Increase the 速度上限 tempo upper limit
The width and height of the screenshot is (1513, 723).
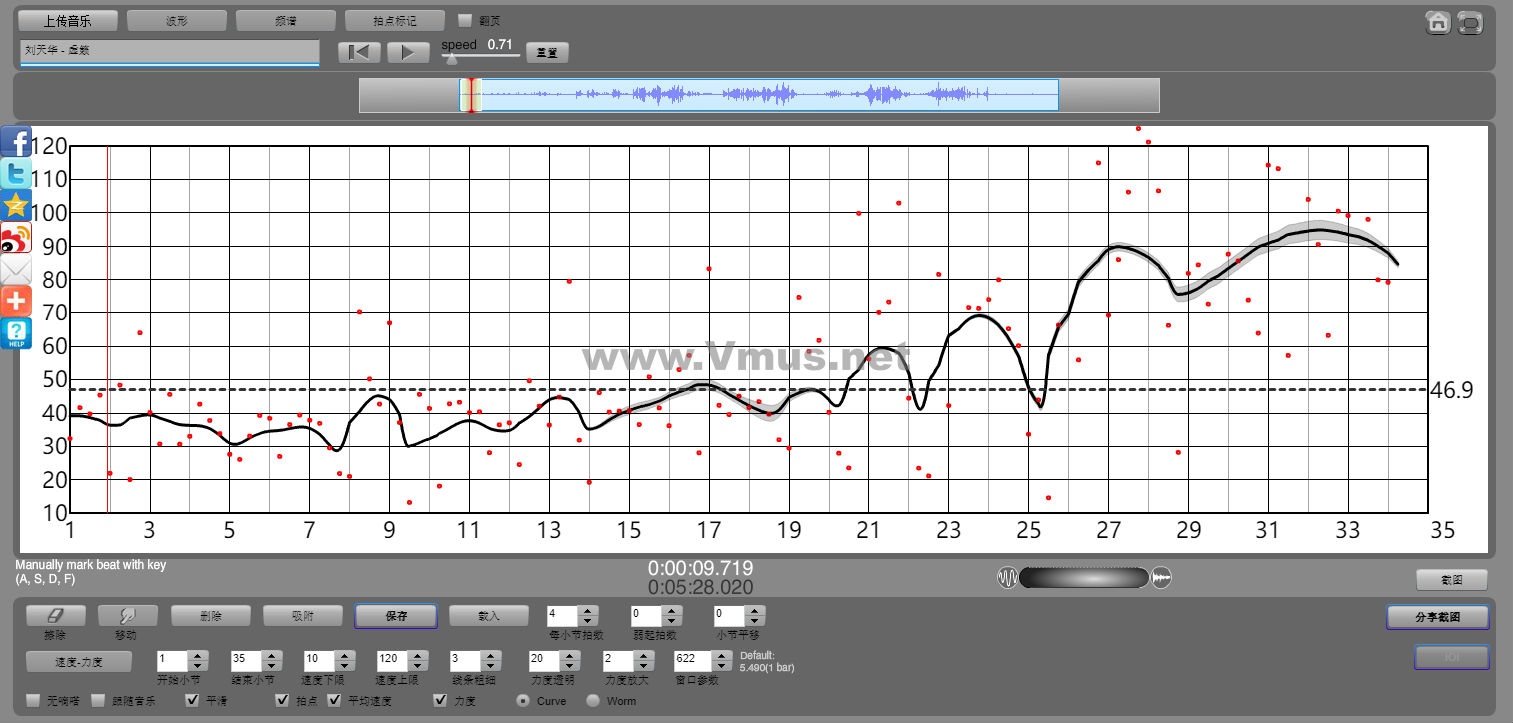click(417, 656)
